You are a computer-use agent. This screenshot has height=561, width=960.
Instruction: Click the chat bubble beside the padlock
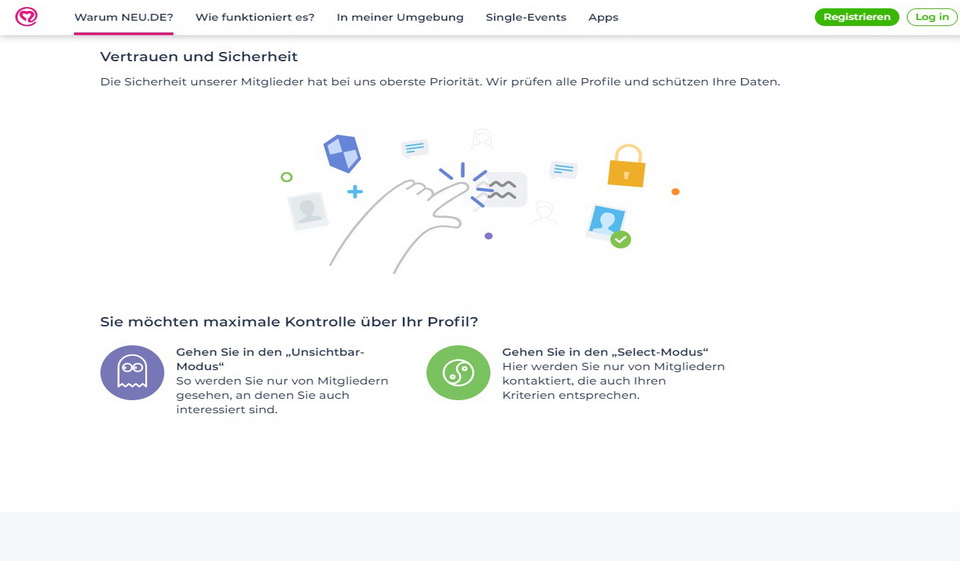pyautogui.click(x=563, y=169)
